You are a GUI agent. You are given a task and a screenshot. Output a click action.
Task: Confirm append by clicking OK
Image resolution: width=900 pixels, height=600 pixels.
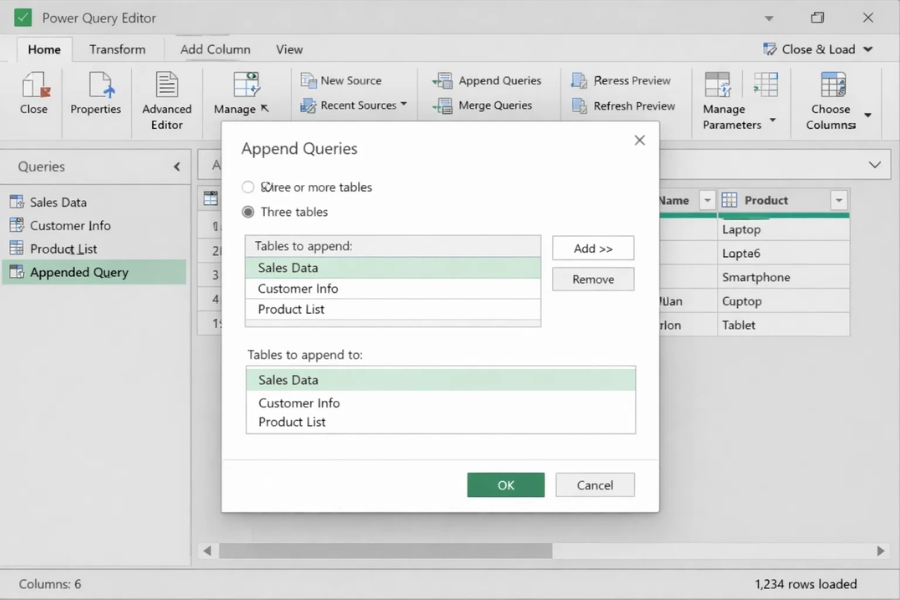[x=505, y=484]
